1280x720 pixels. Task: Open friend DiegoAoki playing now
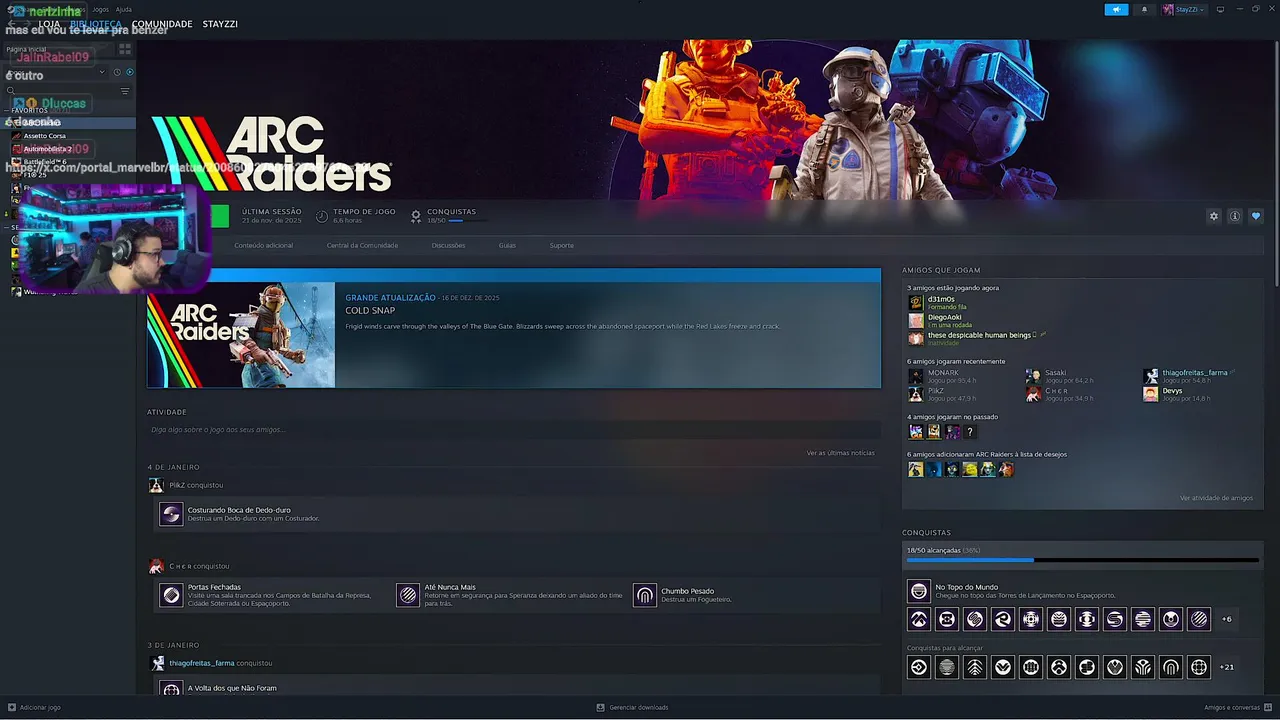click(944, 320)
